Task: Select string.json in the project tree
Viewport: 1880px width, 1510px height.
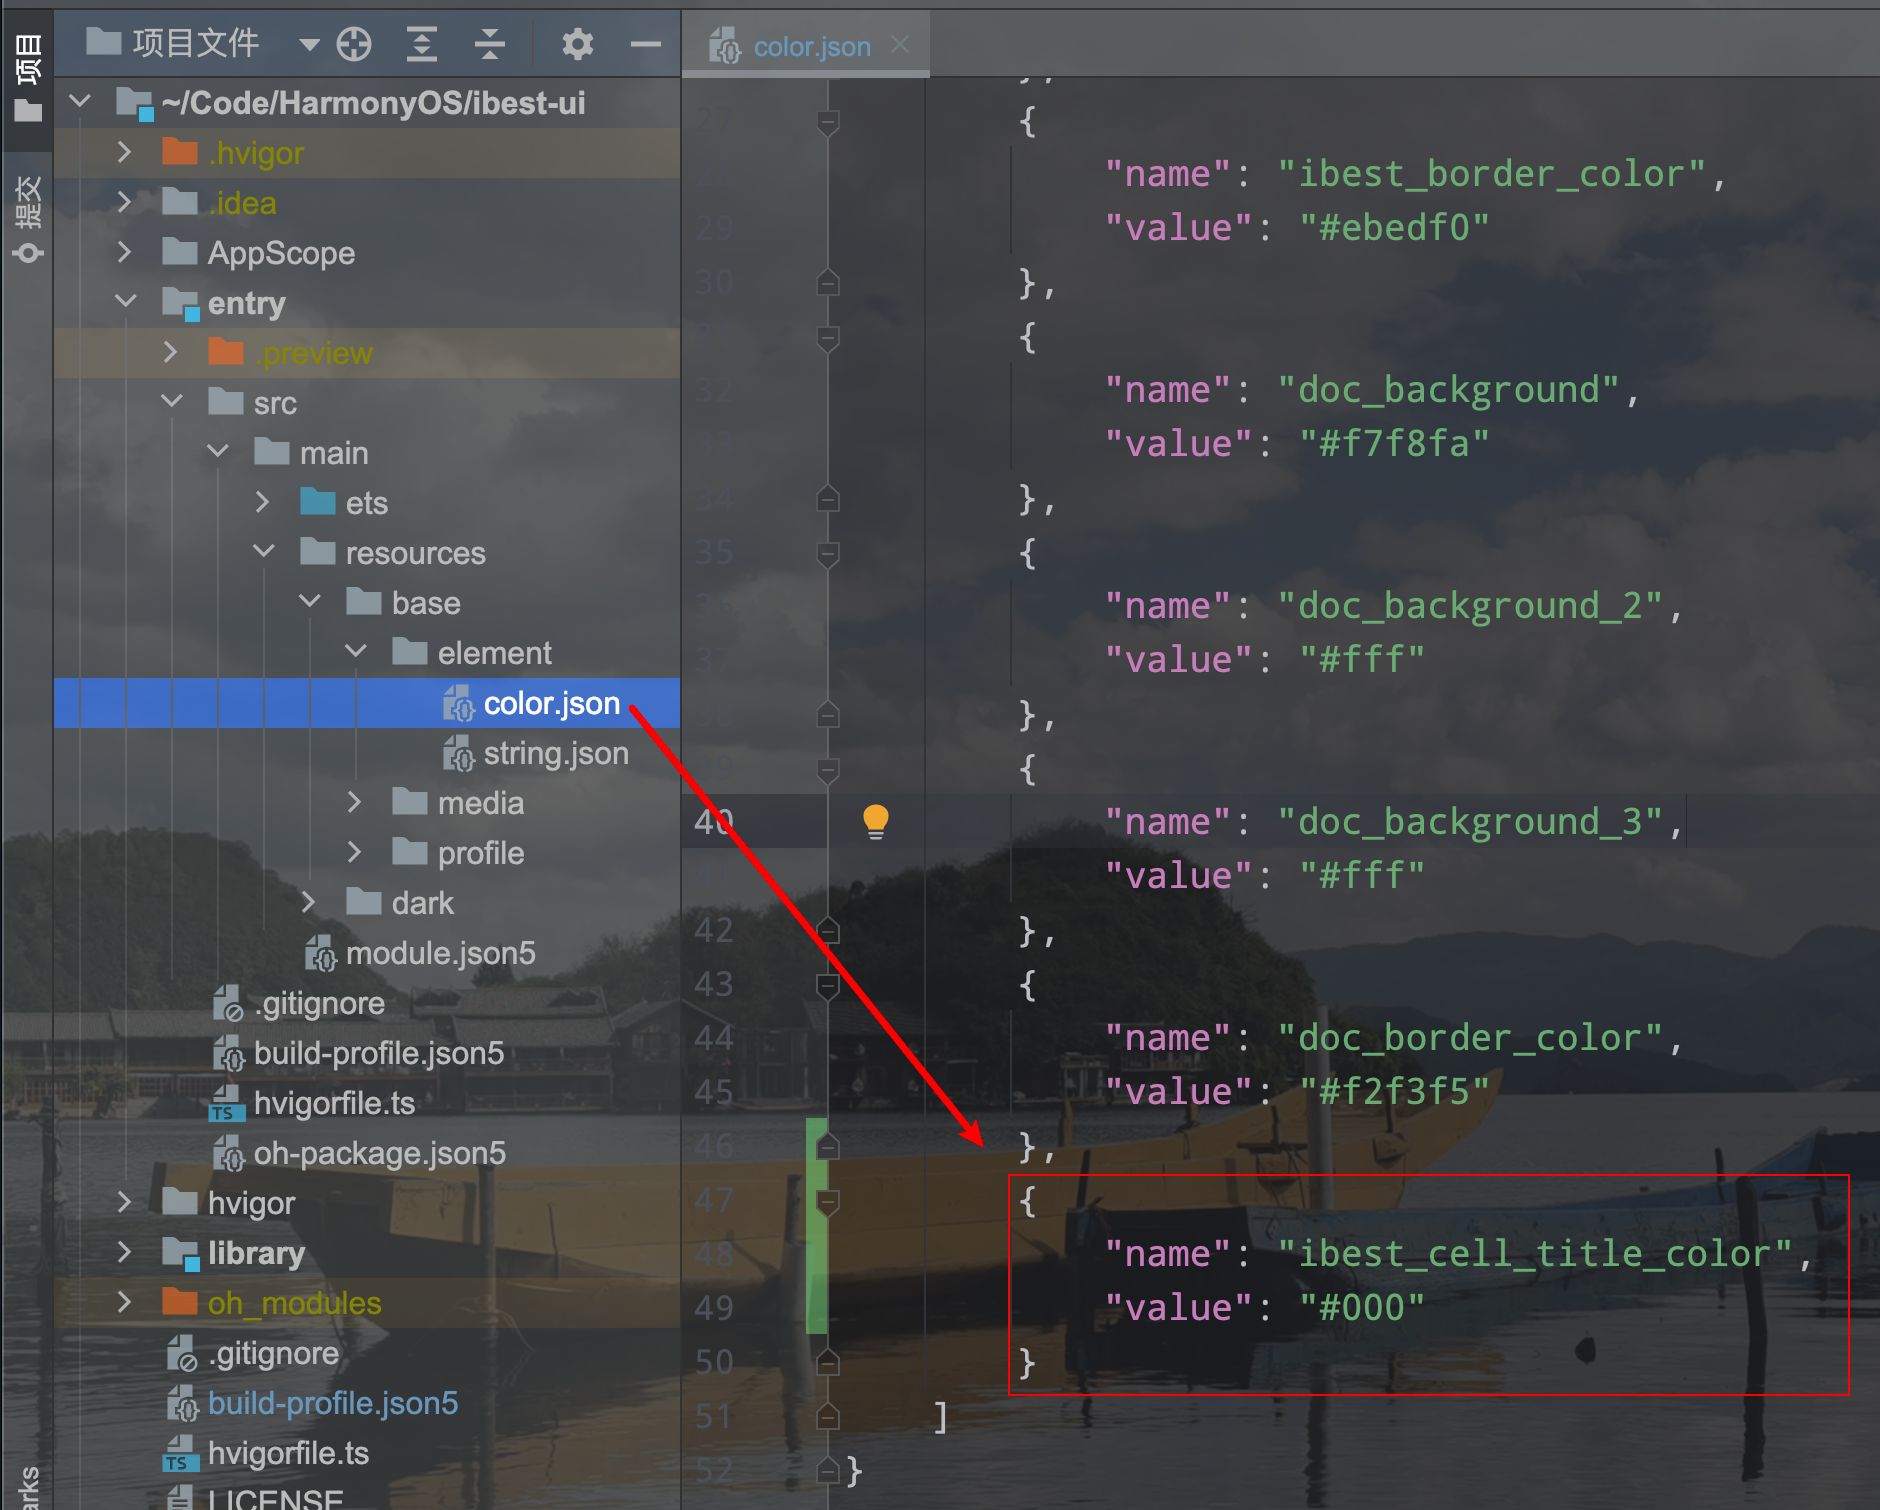Action: (556, 753)
